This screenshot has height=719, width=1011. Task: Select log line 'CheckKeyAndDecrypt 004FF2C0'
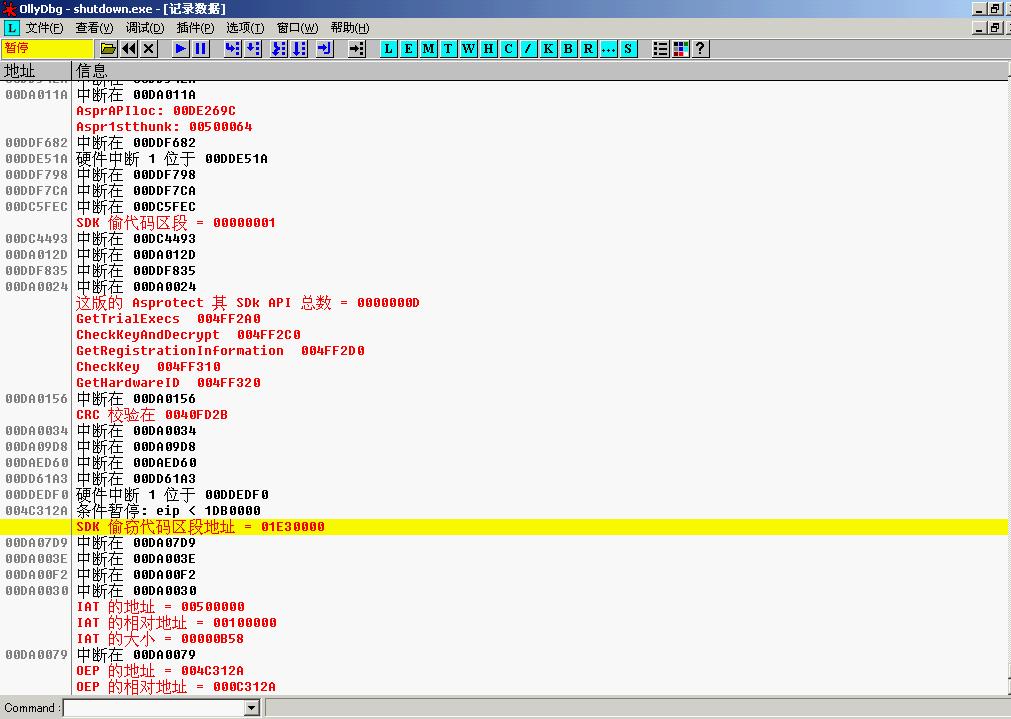pos(188,335)
